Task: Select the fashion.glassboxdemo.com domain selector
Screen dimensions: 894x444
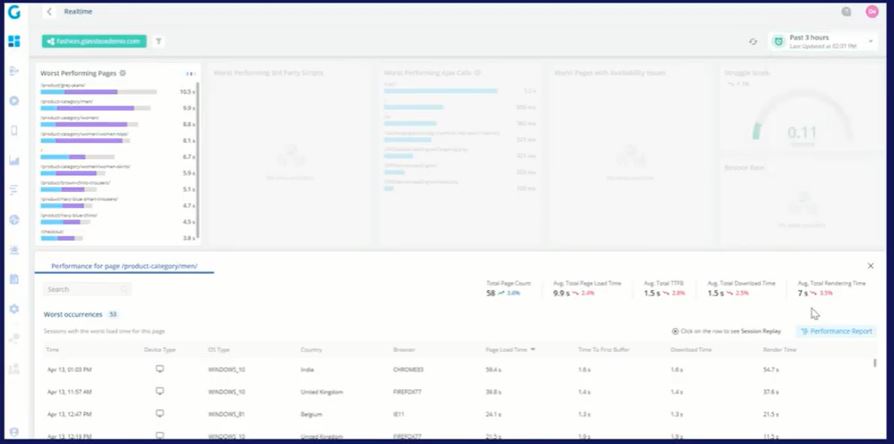Action: pos(94,41)
